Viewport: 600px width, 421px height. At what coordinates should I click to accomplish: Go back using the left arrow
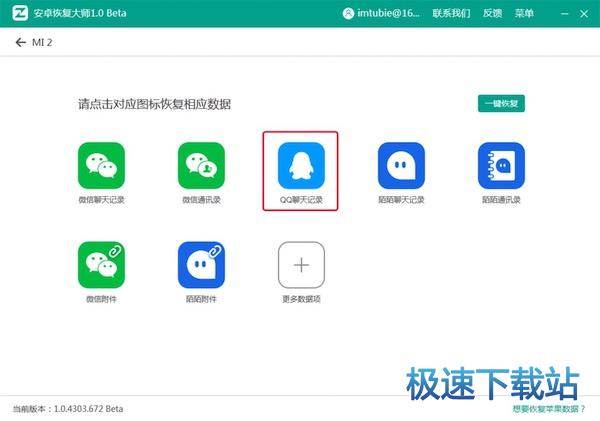pos(20,42)
